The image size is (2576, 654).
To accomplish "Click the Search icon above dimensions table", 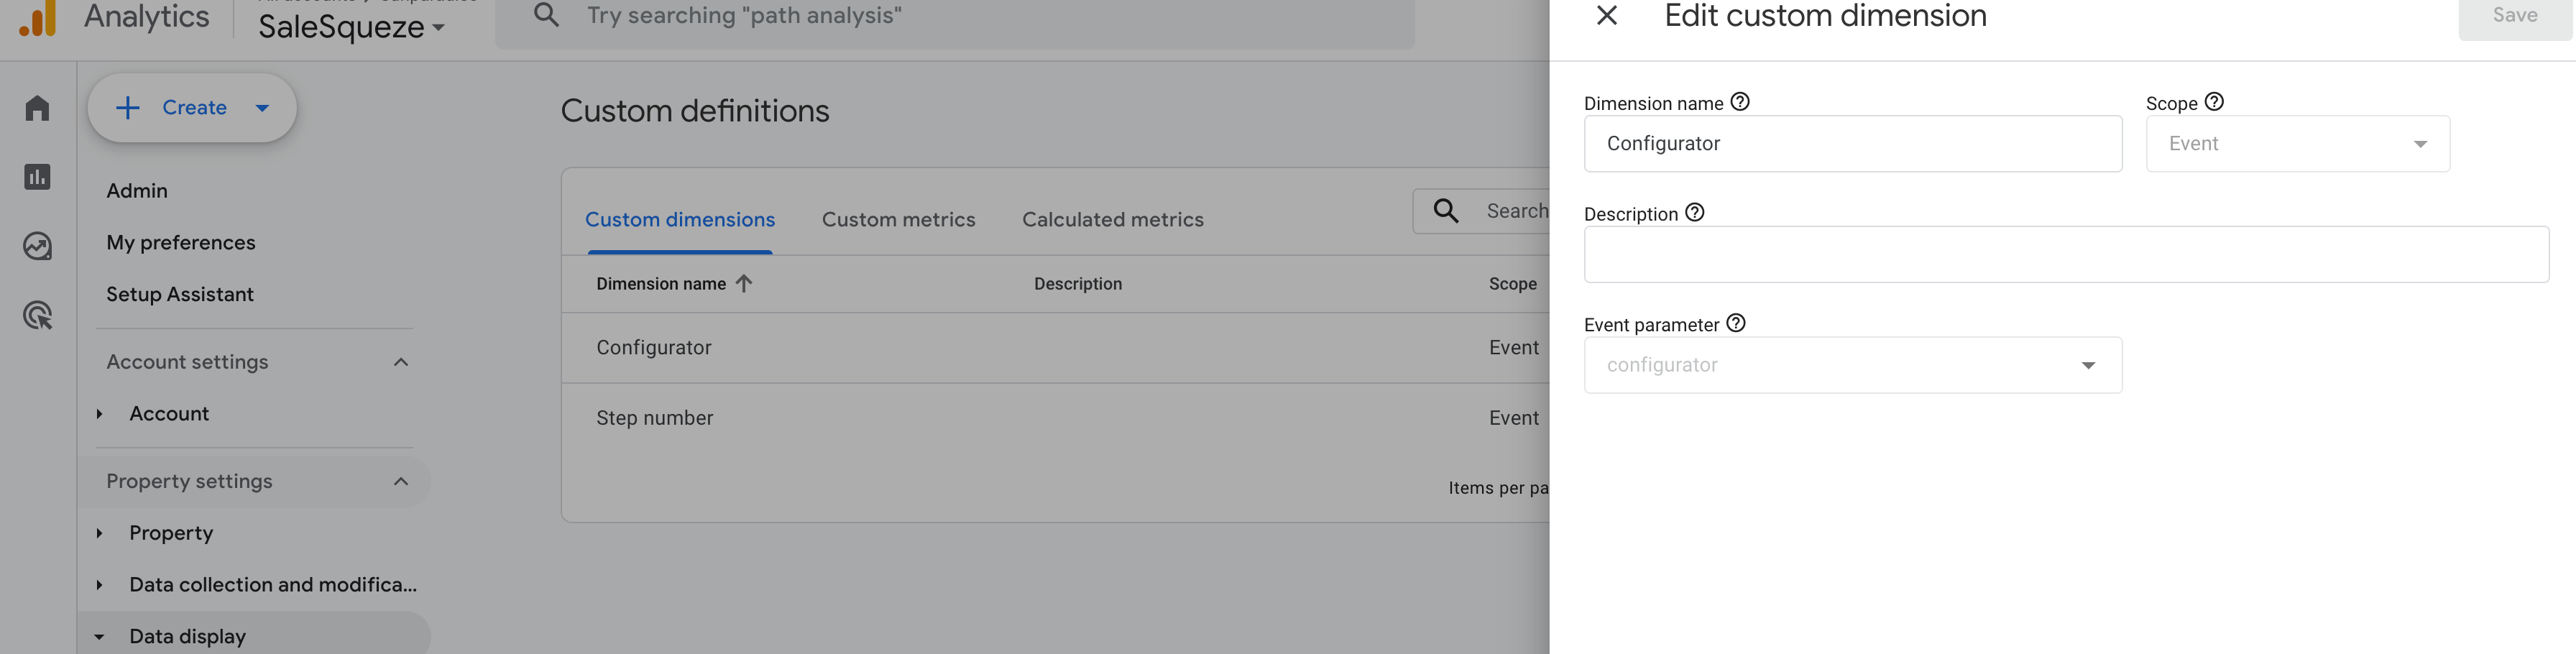I will (x=1446, y=211).
